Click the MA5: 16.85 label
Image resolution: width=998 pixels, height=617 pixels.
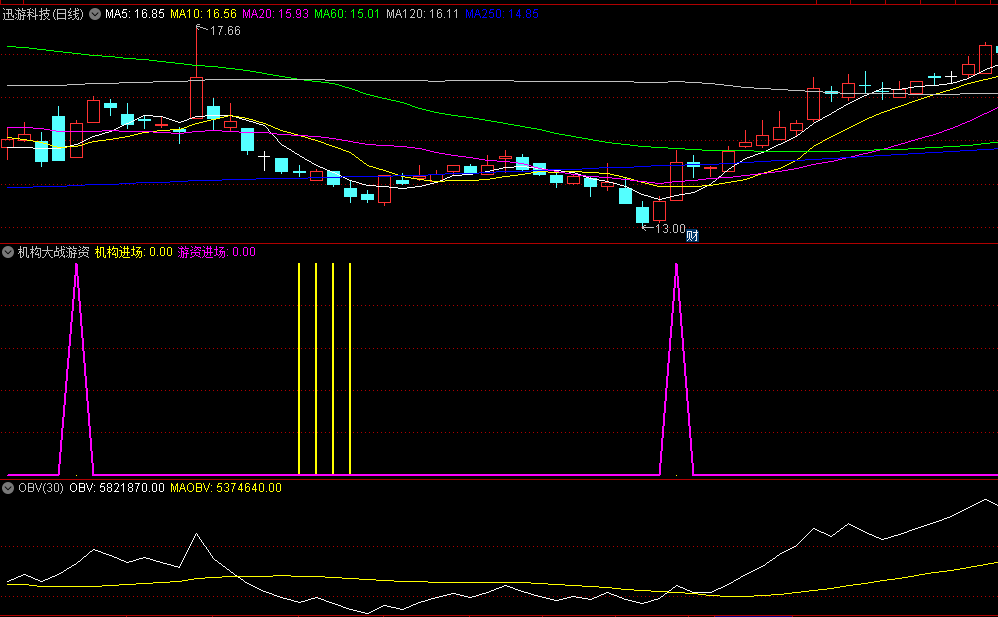(x=134, y=14)
